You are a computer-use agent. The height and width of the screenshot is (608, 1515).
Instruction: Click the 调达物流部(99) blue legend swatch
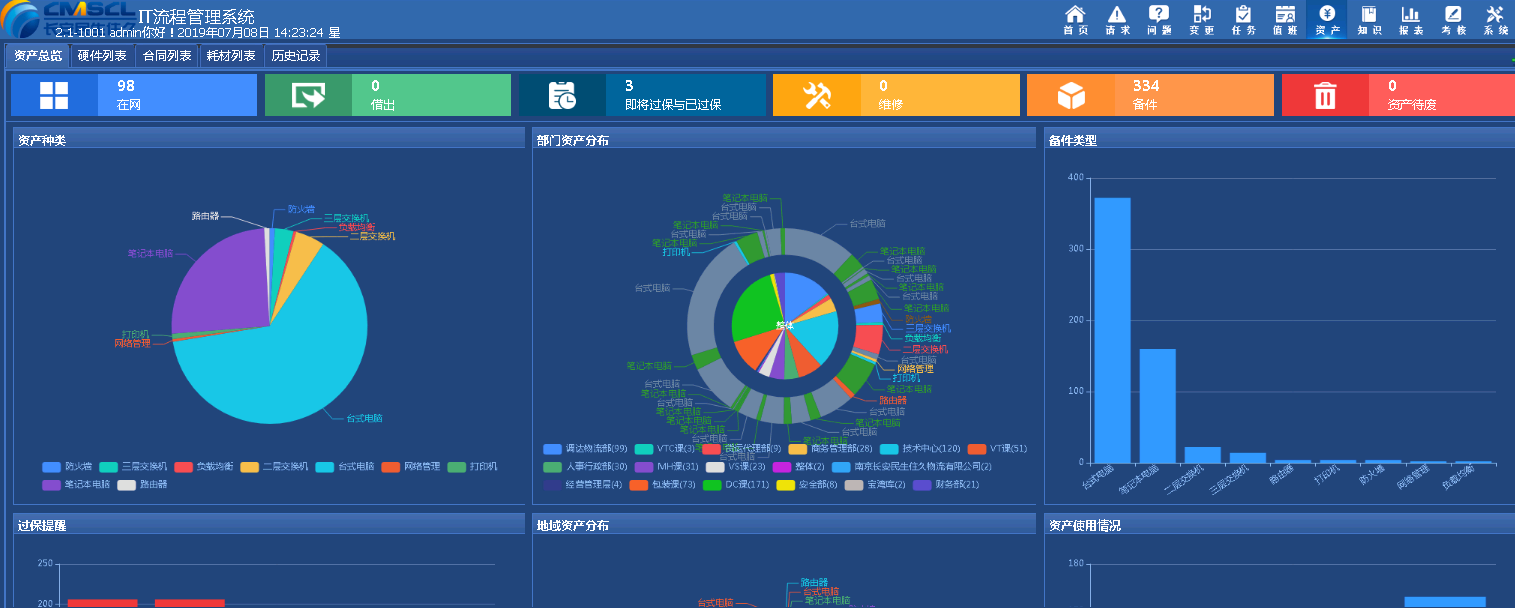(552, 449)
